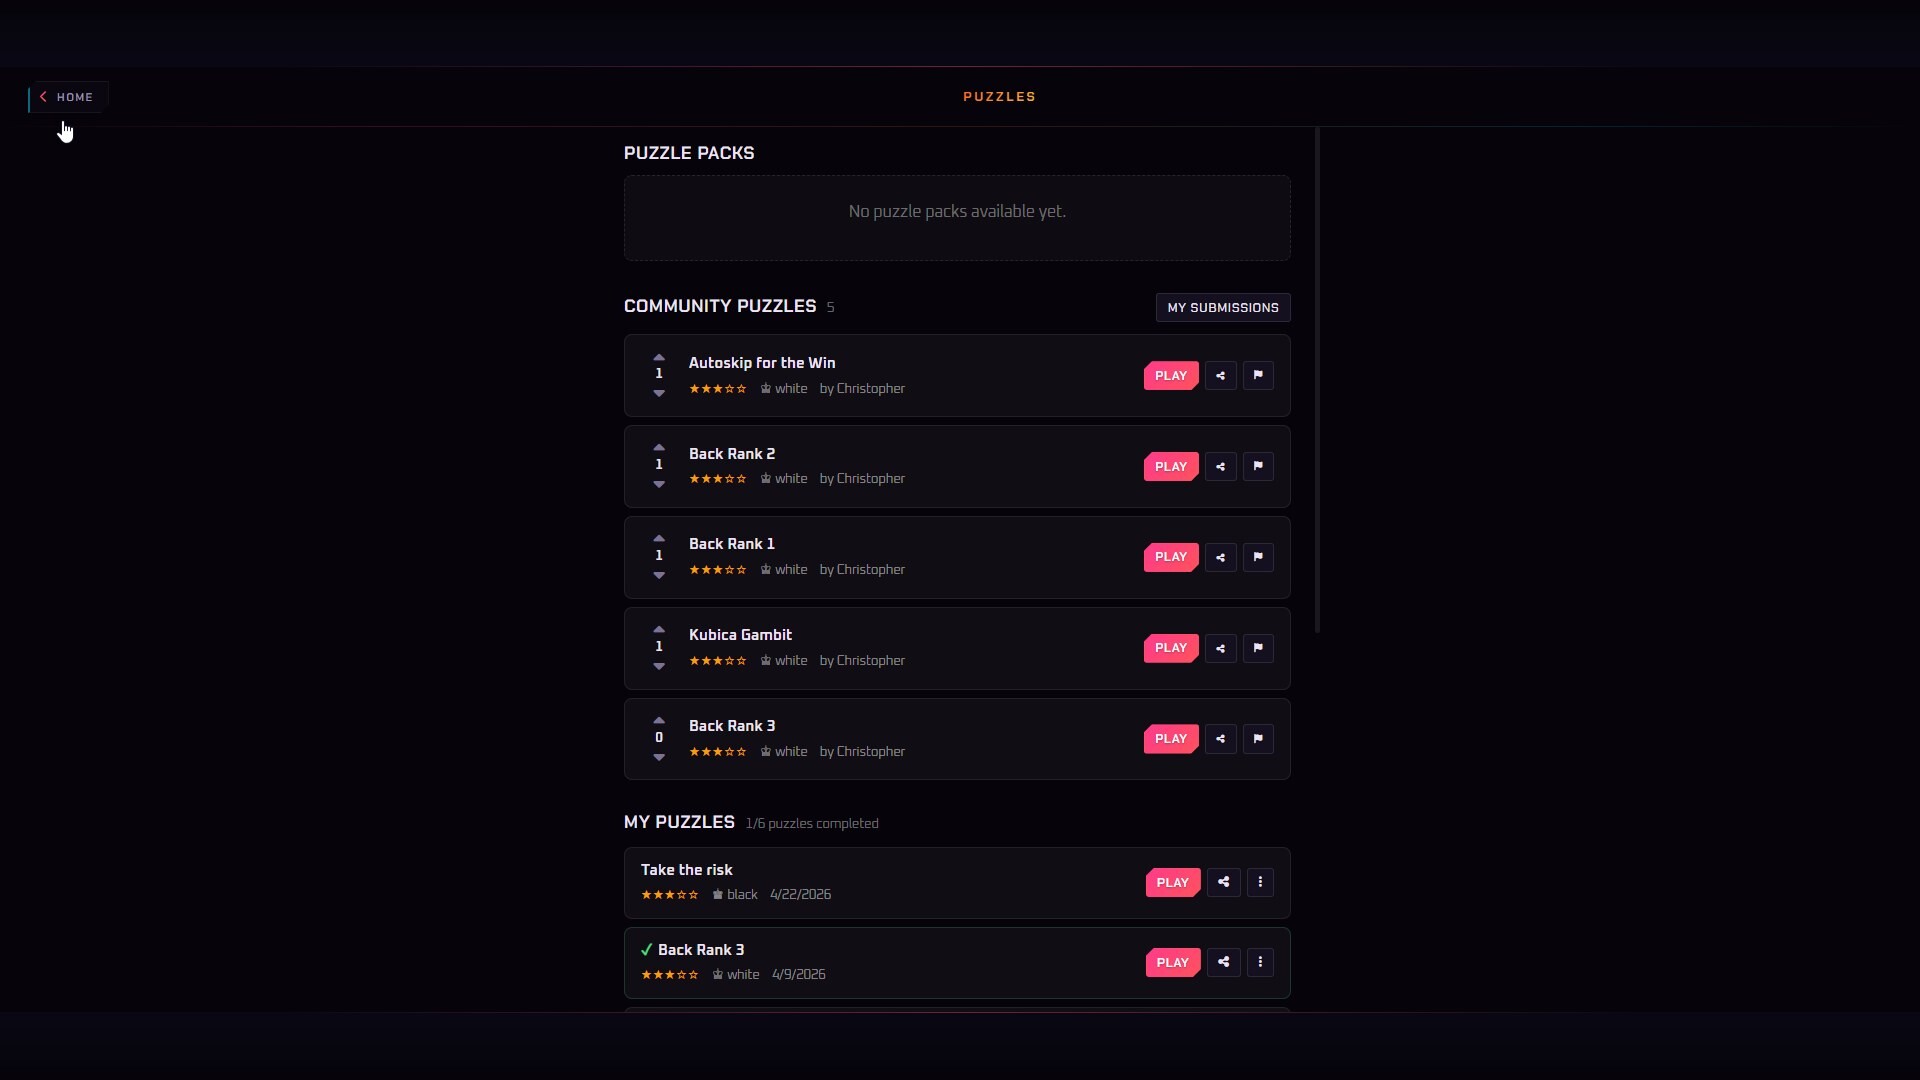Report Back Rank 3 community puzzle with flag
This screenshot has width=1920, height=1080.
(1258, 739)
